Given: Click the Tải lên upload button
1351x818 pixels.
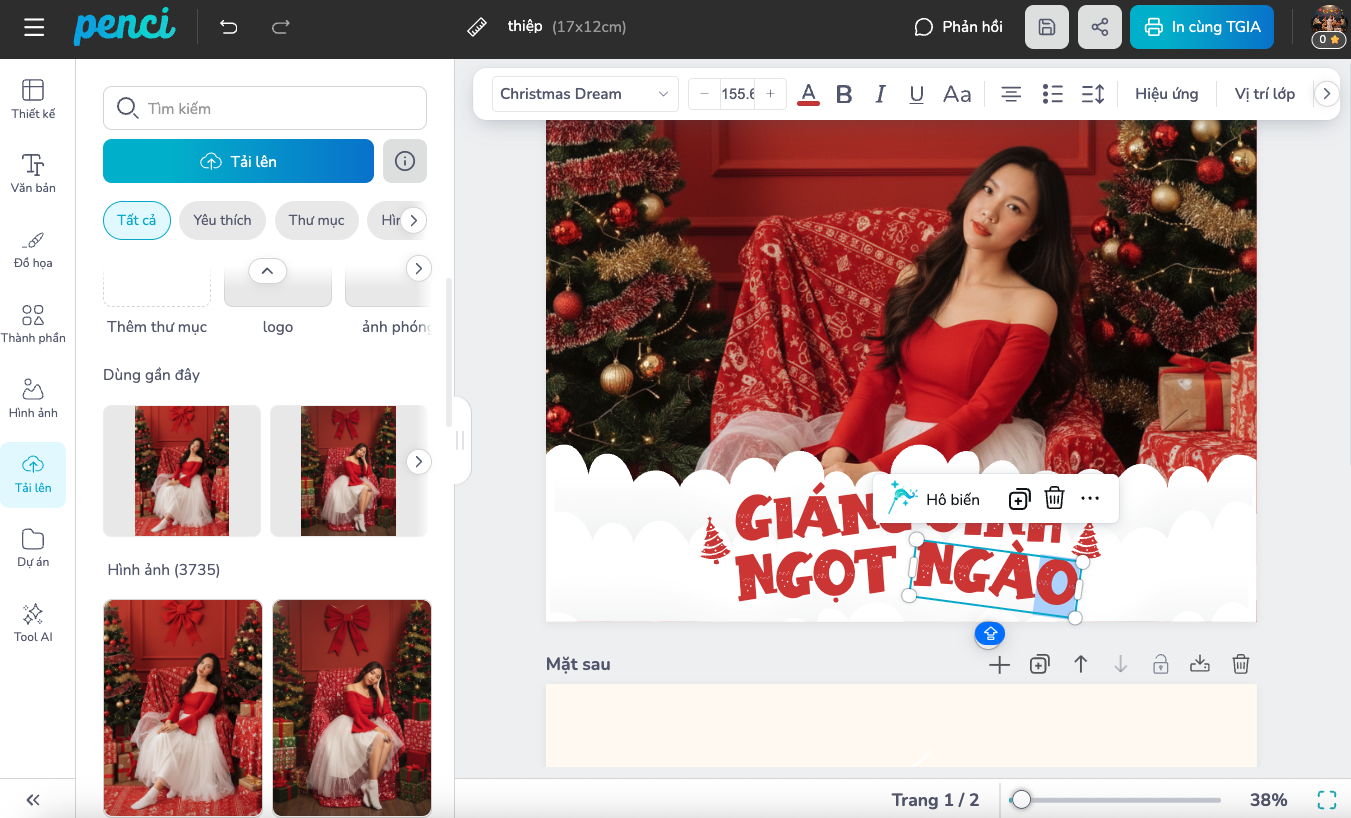Looking at the screenshot, I should click(238, 161).
